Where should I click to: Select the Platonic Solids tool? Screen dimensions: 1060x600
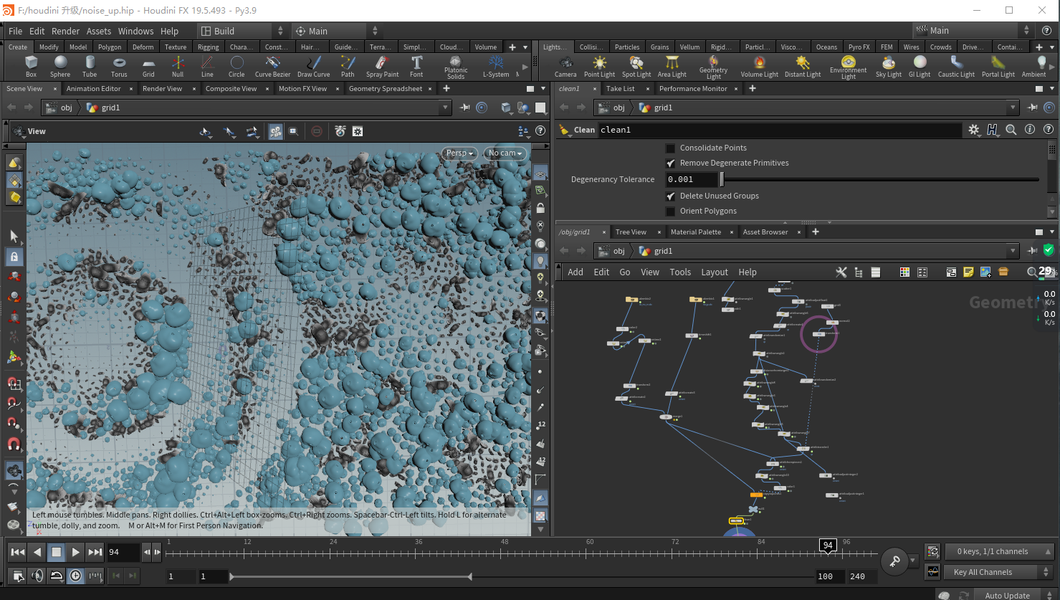pyautogui.click(x=456, y=68)
